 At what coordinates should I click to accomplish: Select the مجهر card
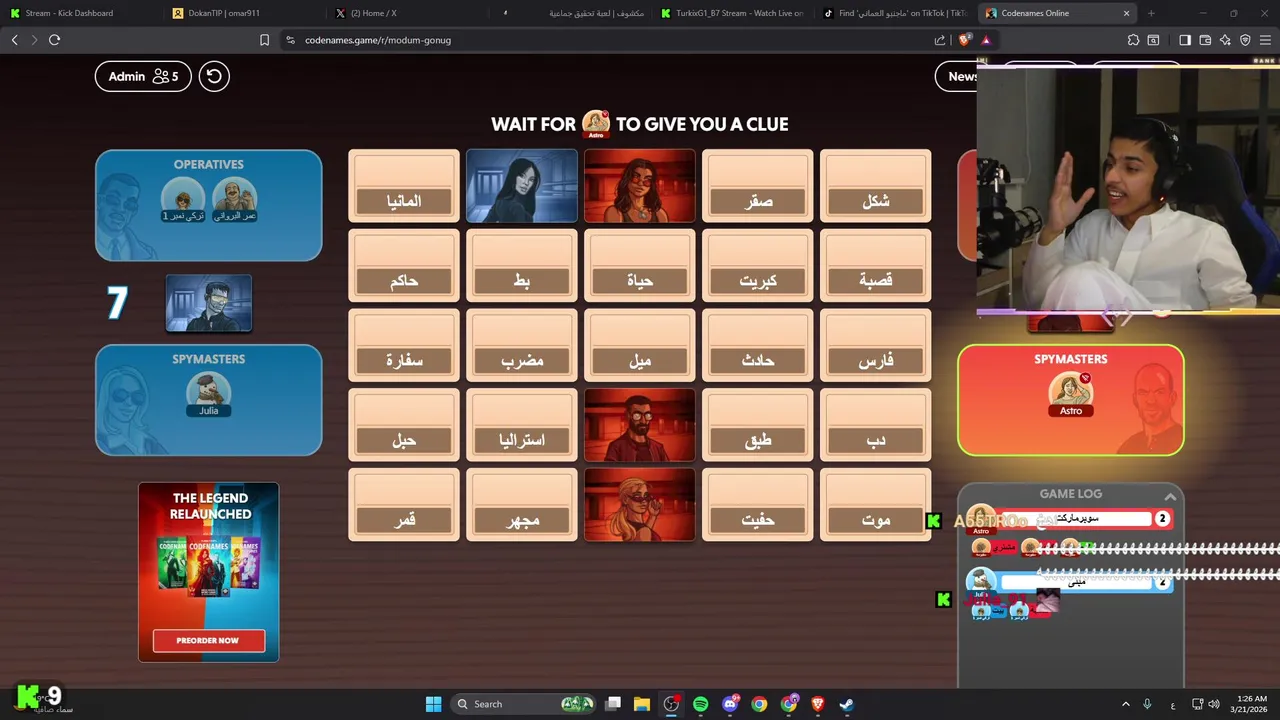[x=522, y=506]
